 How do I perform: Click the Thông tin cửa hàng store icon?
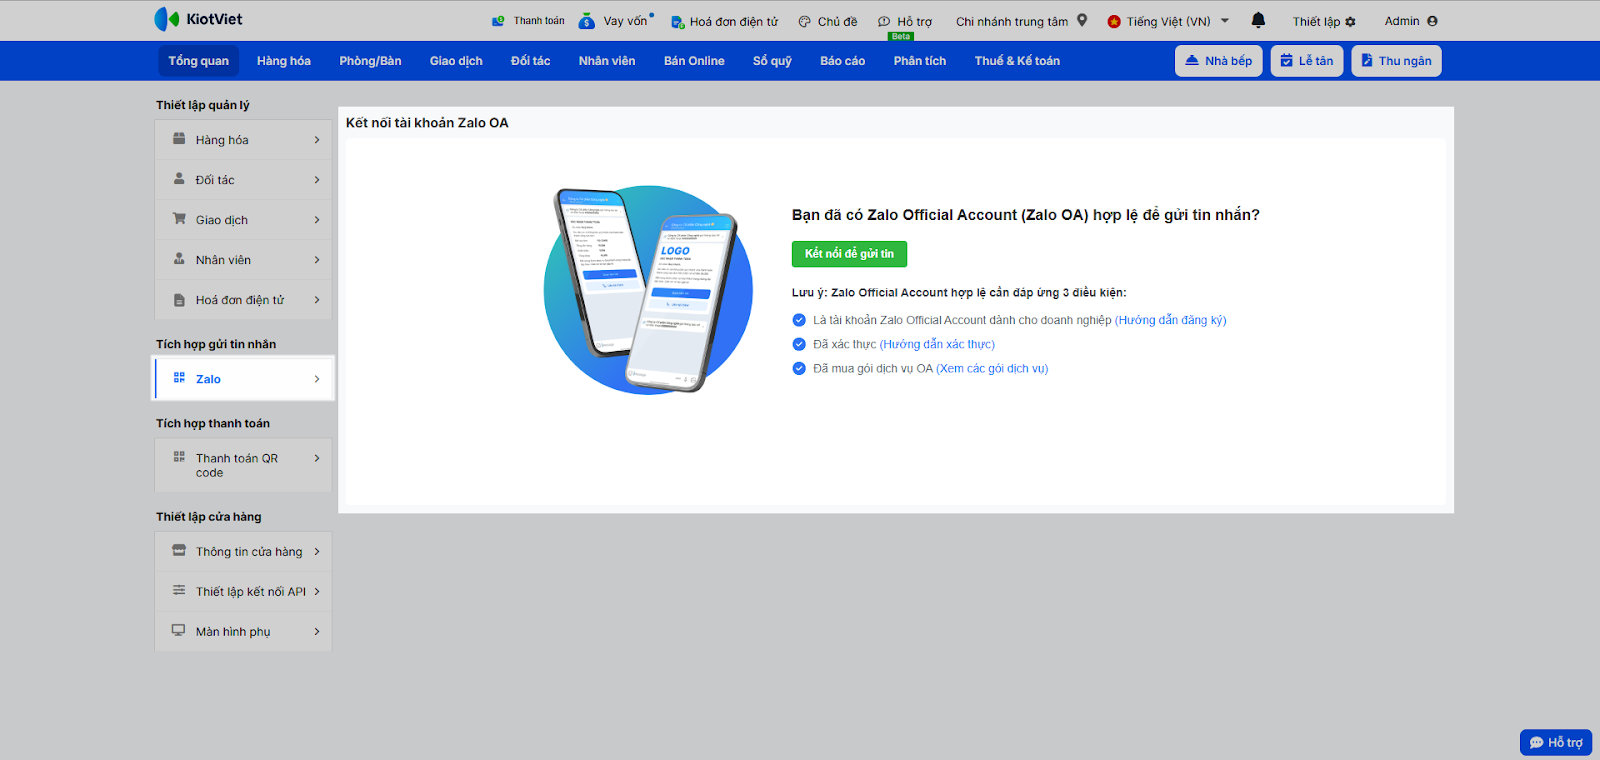[x=179, y=551]
